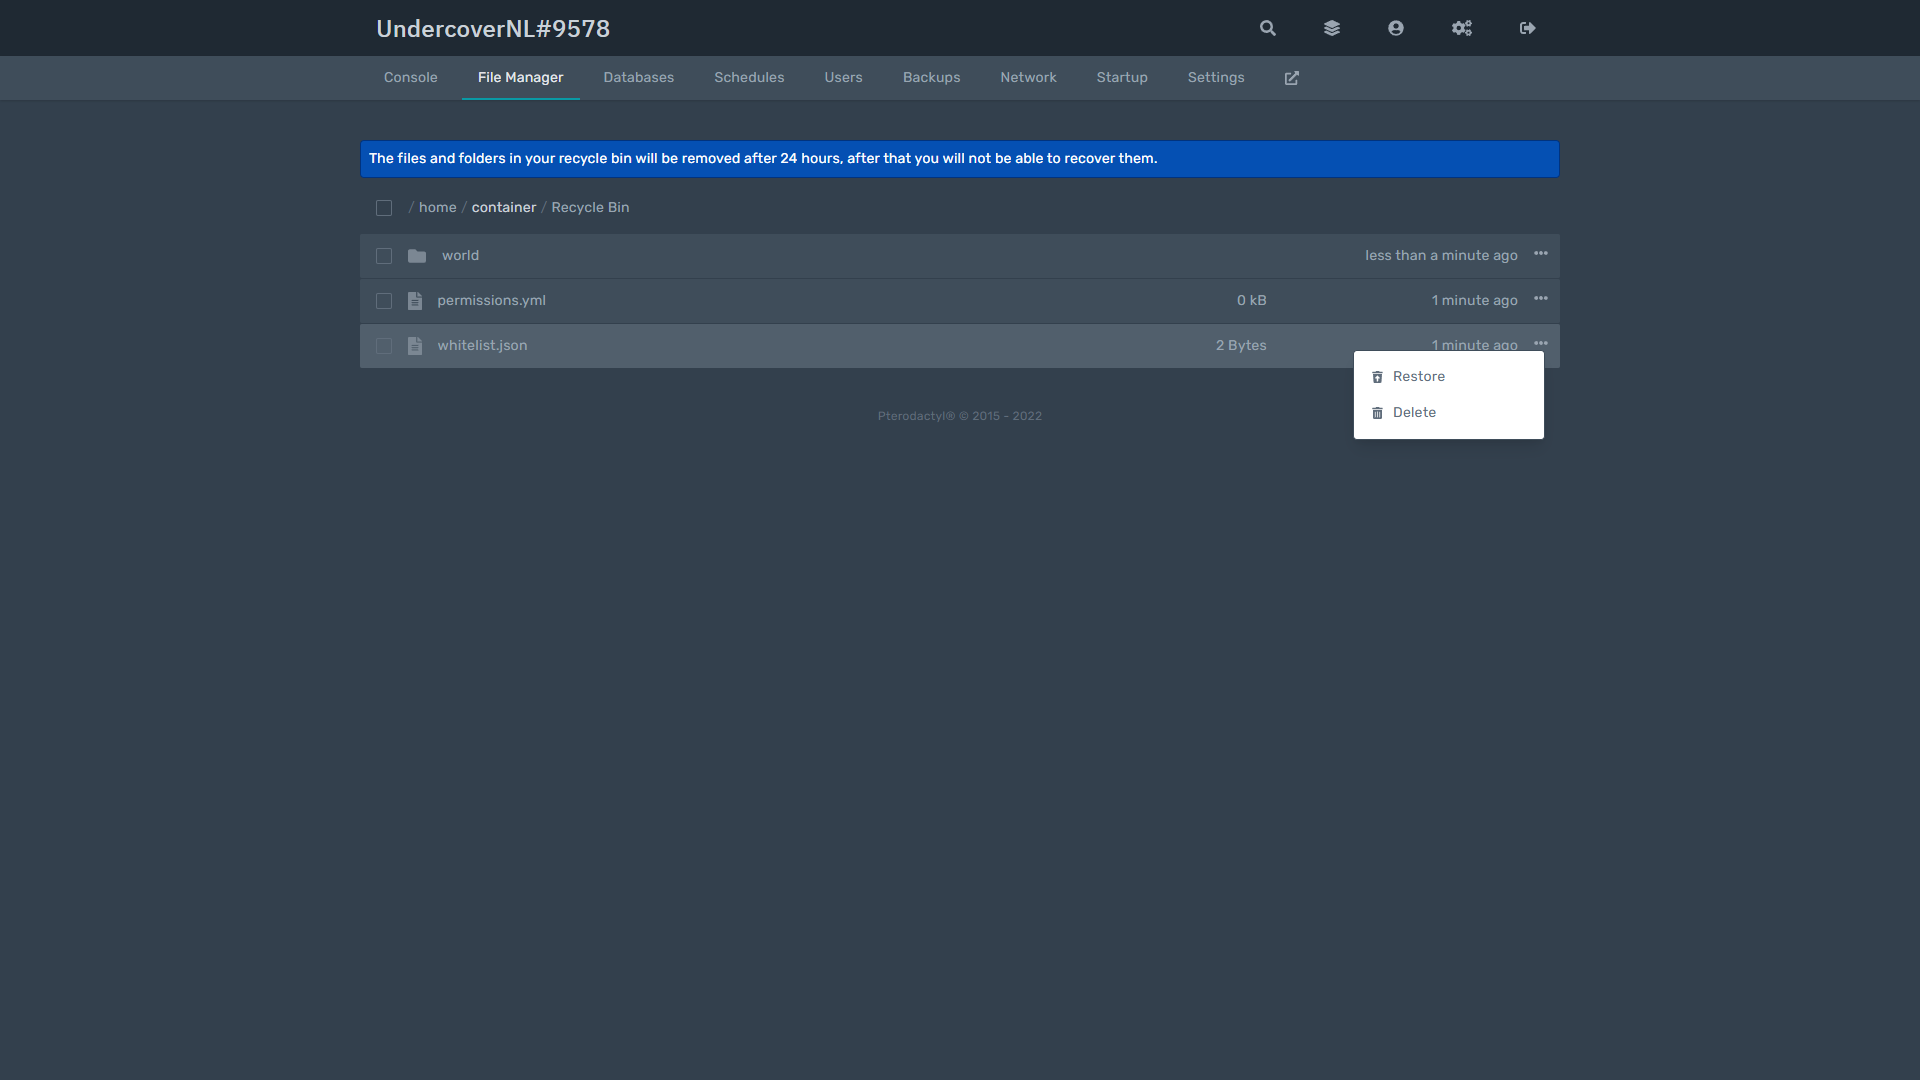This screenshot has height=1080, width=1920.
Task: Click 'less than a minute ago' on world row
Action: pos(1441,256)
